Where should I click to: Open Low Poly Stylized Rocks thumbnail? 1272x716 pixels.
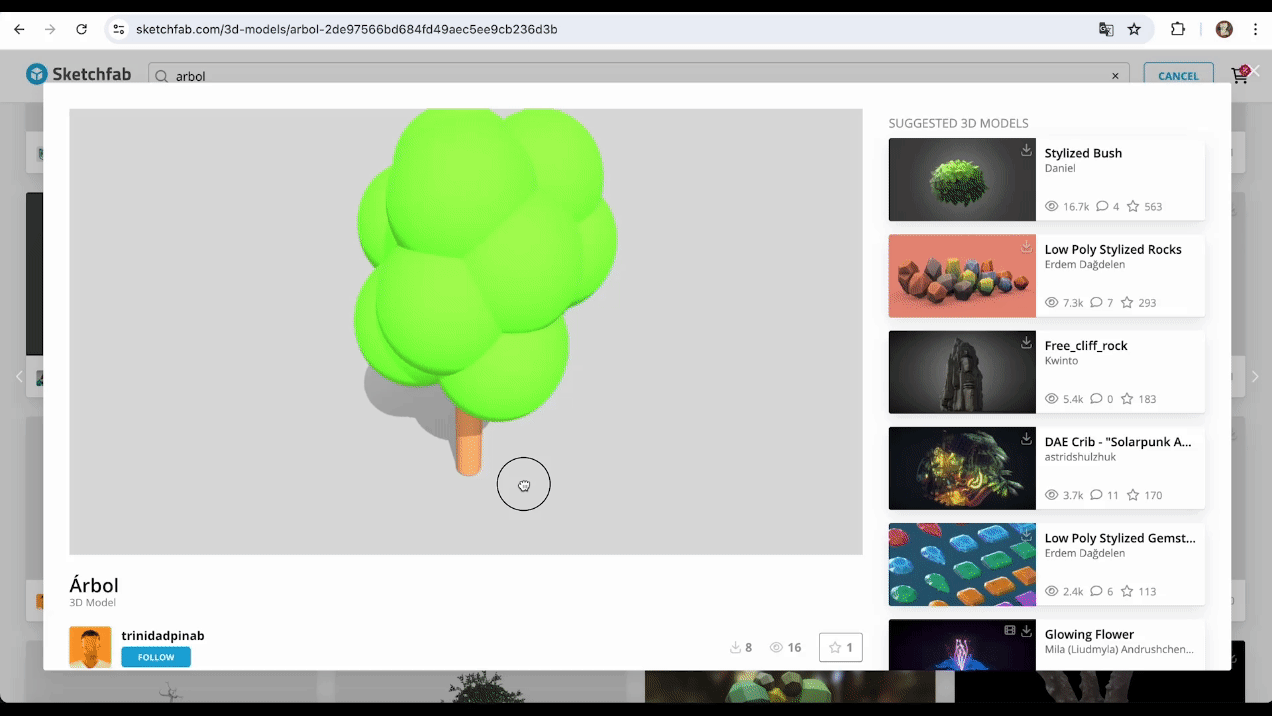click(961, 276)
